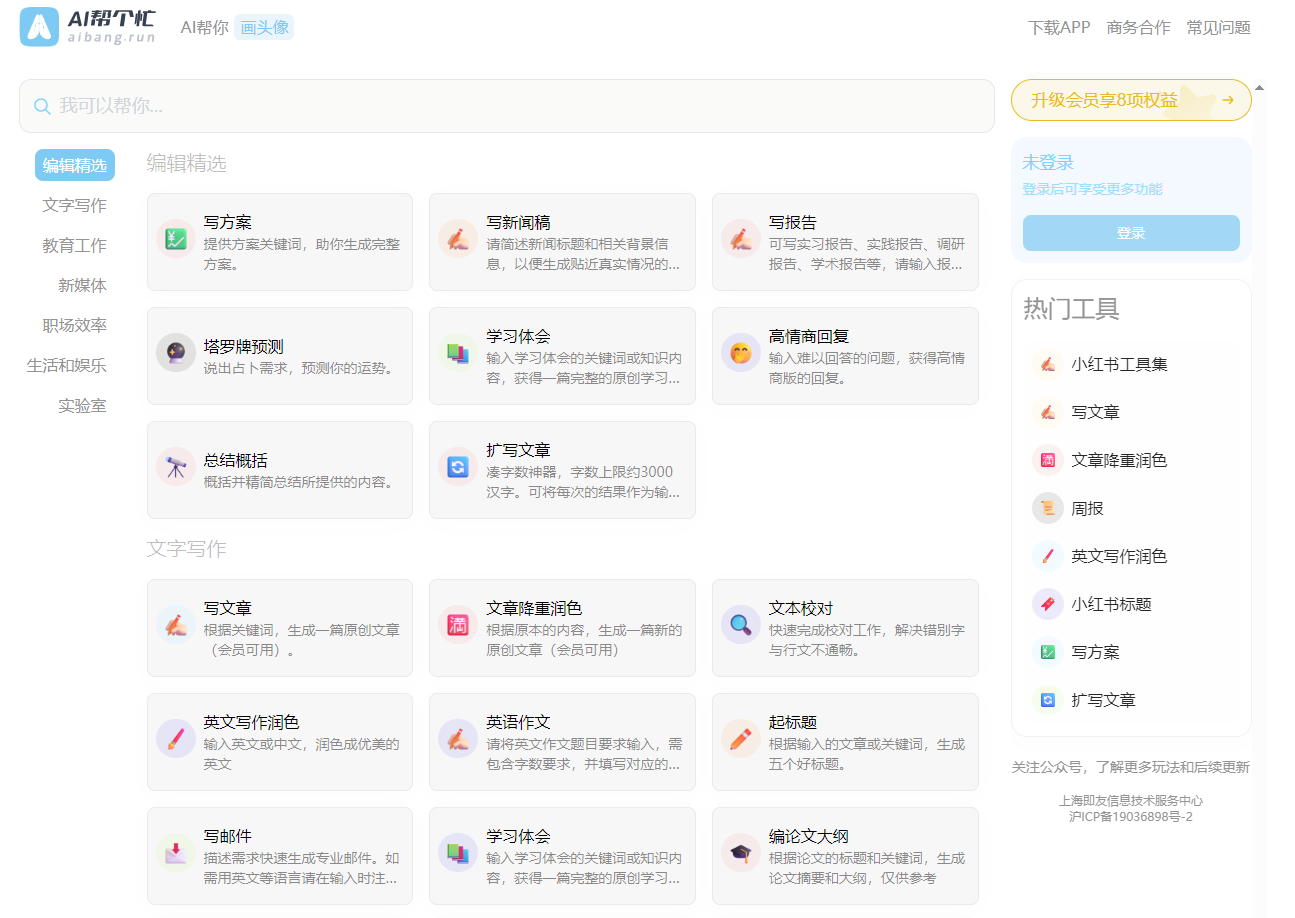The image size is (1295, 918).
Task: Click the 升级会员享8项权益 upgrade banner
Action: tap(1131, 100)
